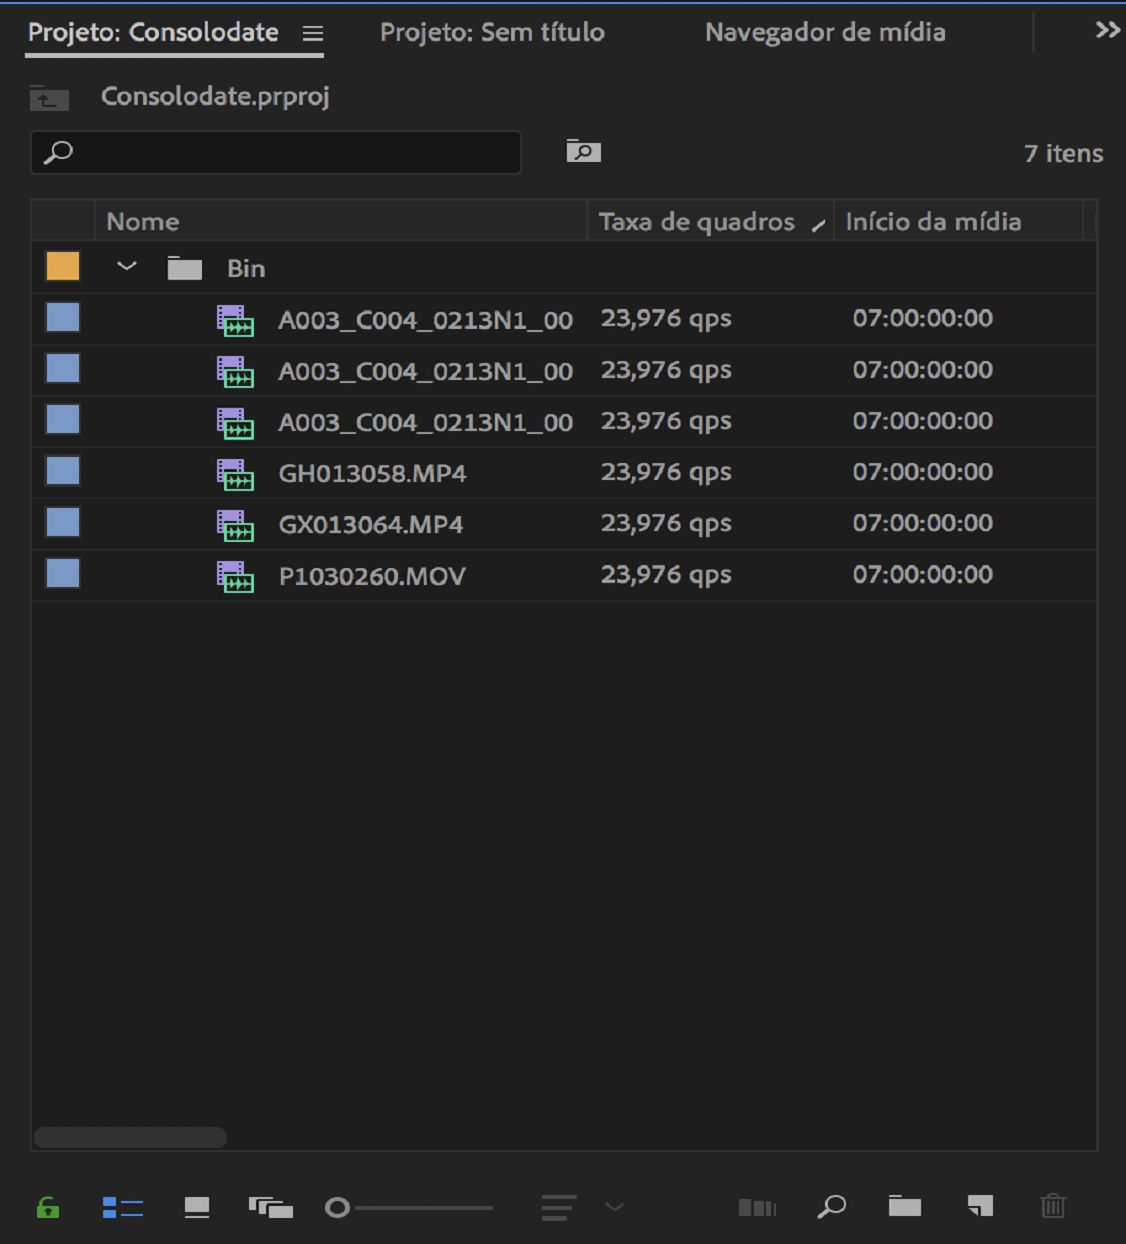Click the Consolodate.prproj file name
The image size is (1126, 1244).
(215, 96)
